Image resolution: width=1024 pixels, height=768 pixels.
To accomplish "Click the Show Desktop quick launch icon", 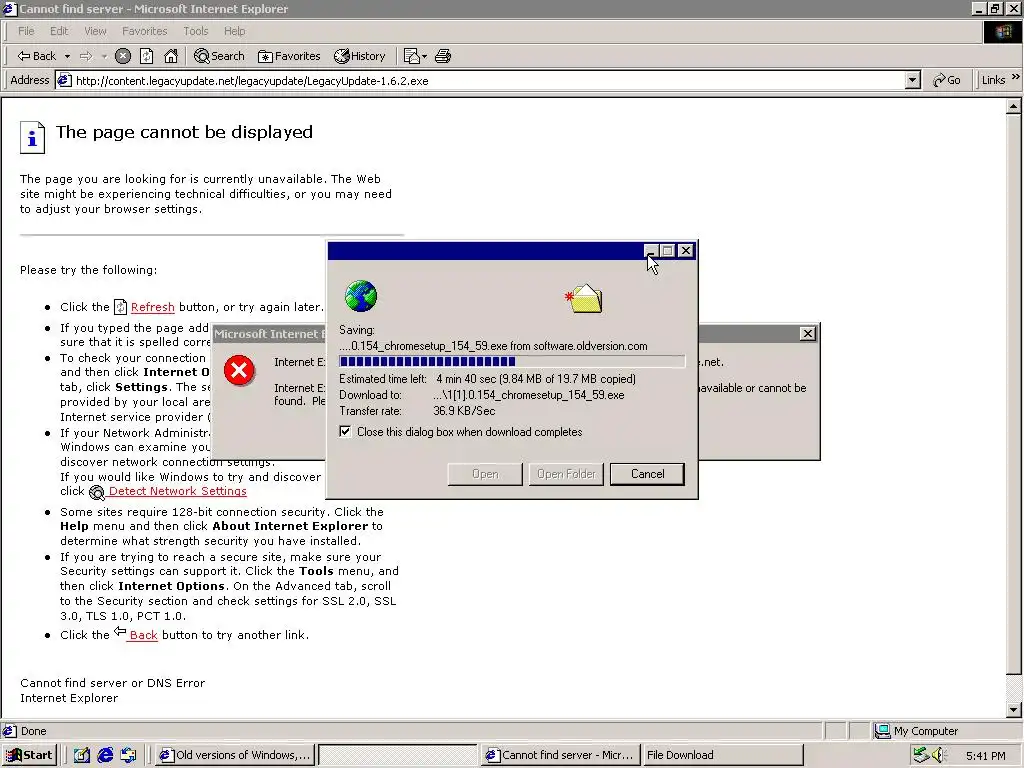I will coord(82,756).
